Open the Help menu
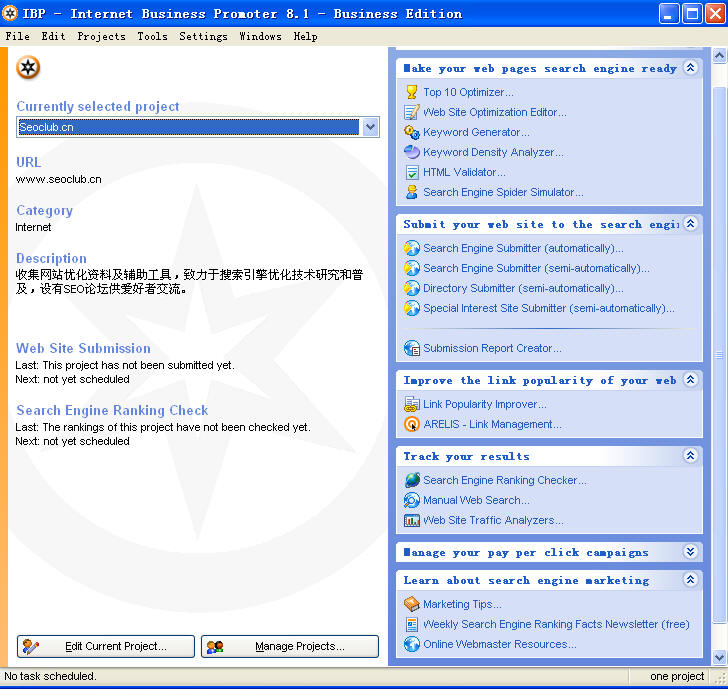The width and height of the screenshot is (728, 689). point(306,36)
